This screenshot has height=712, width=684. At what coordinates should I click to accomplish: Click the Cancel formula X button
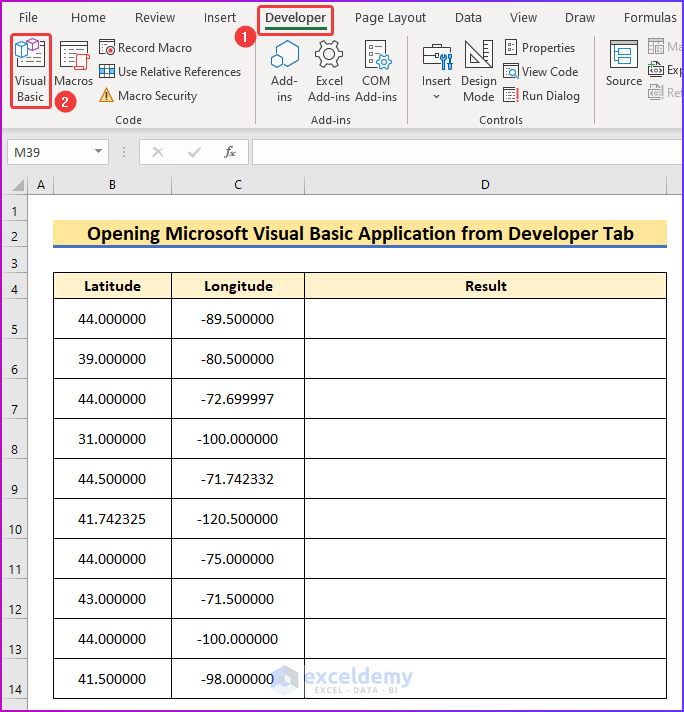point(158,152)
